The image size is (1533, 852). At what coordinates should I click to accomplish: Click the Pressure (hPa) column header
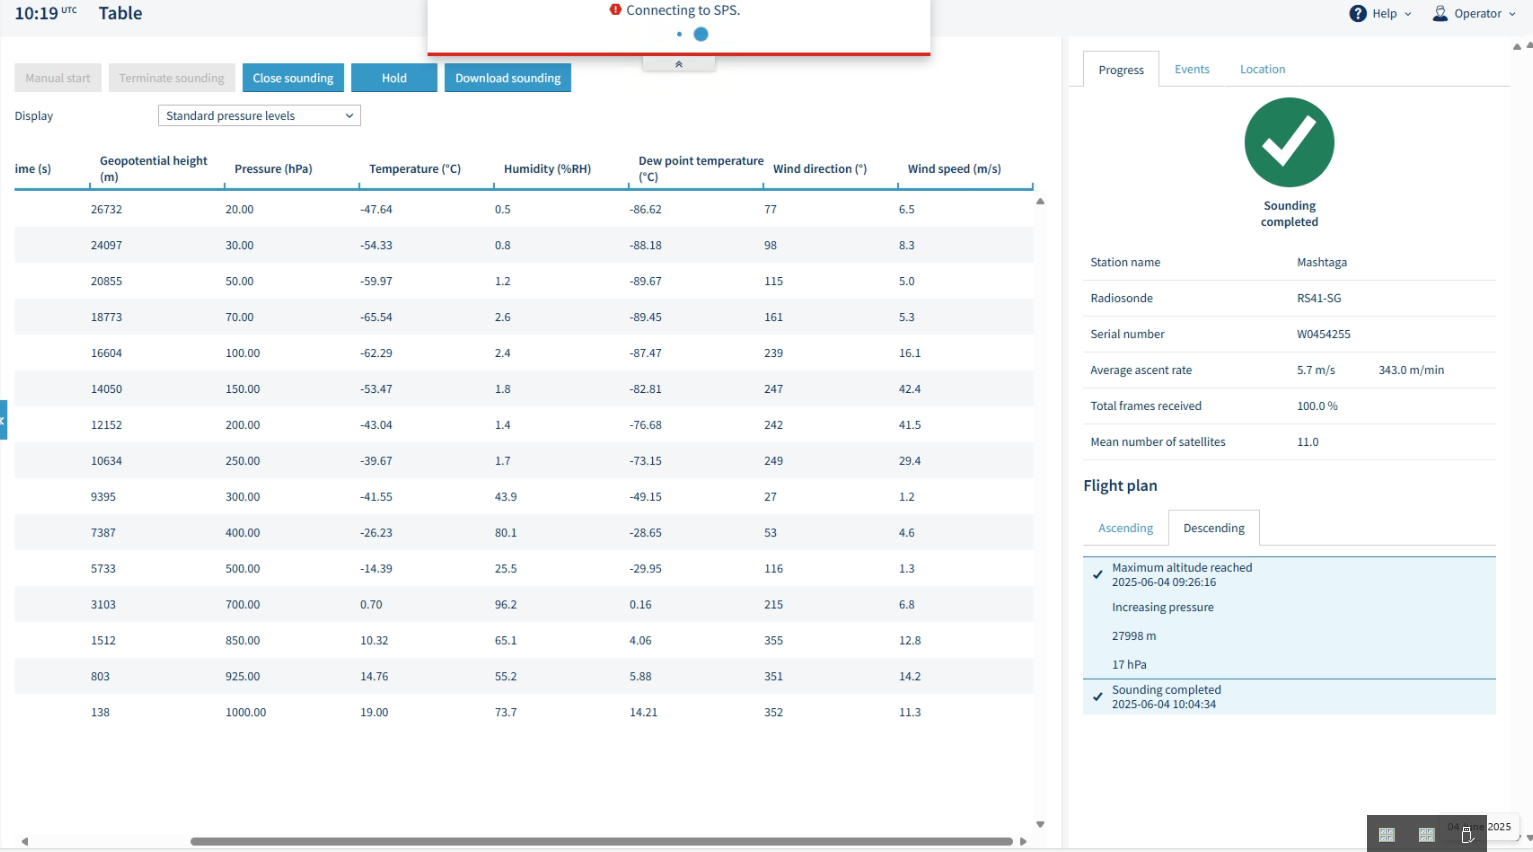[273, 169]
